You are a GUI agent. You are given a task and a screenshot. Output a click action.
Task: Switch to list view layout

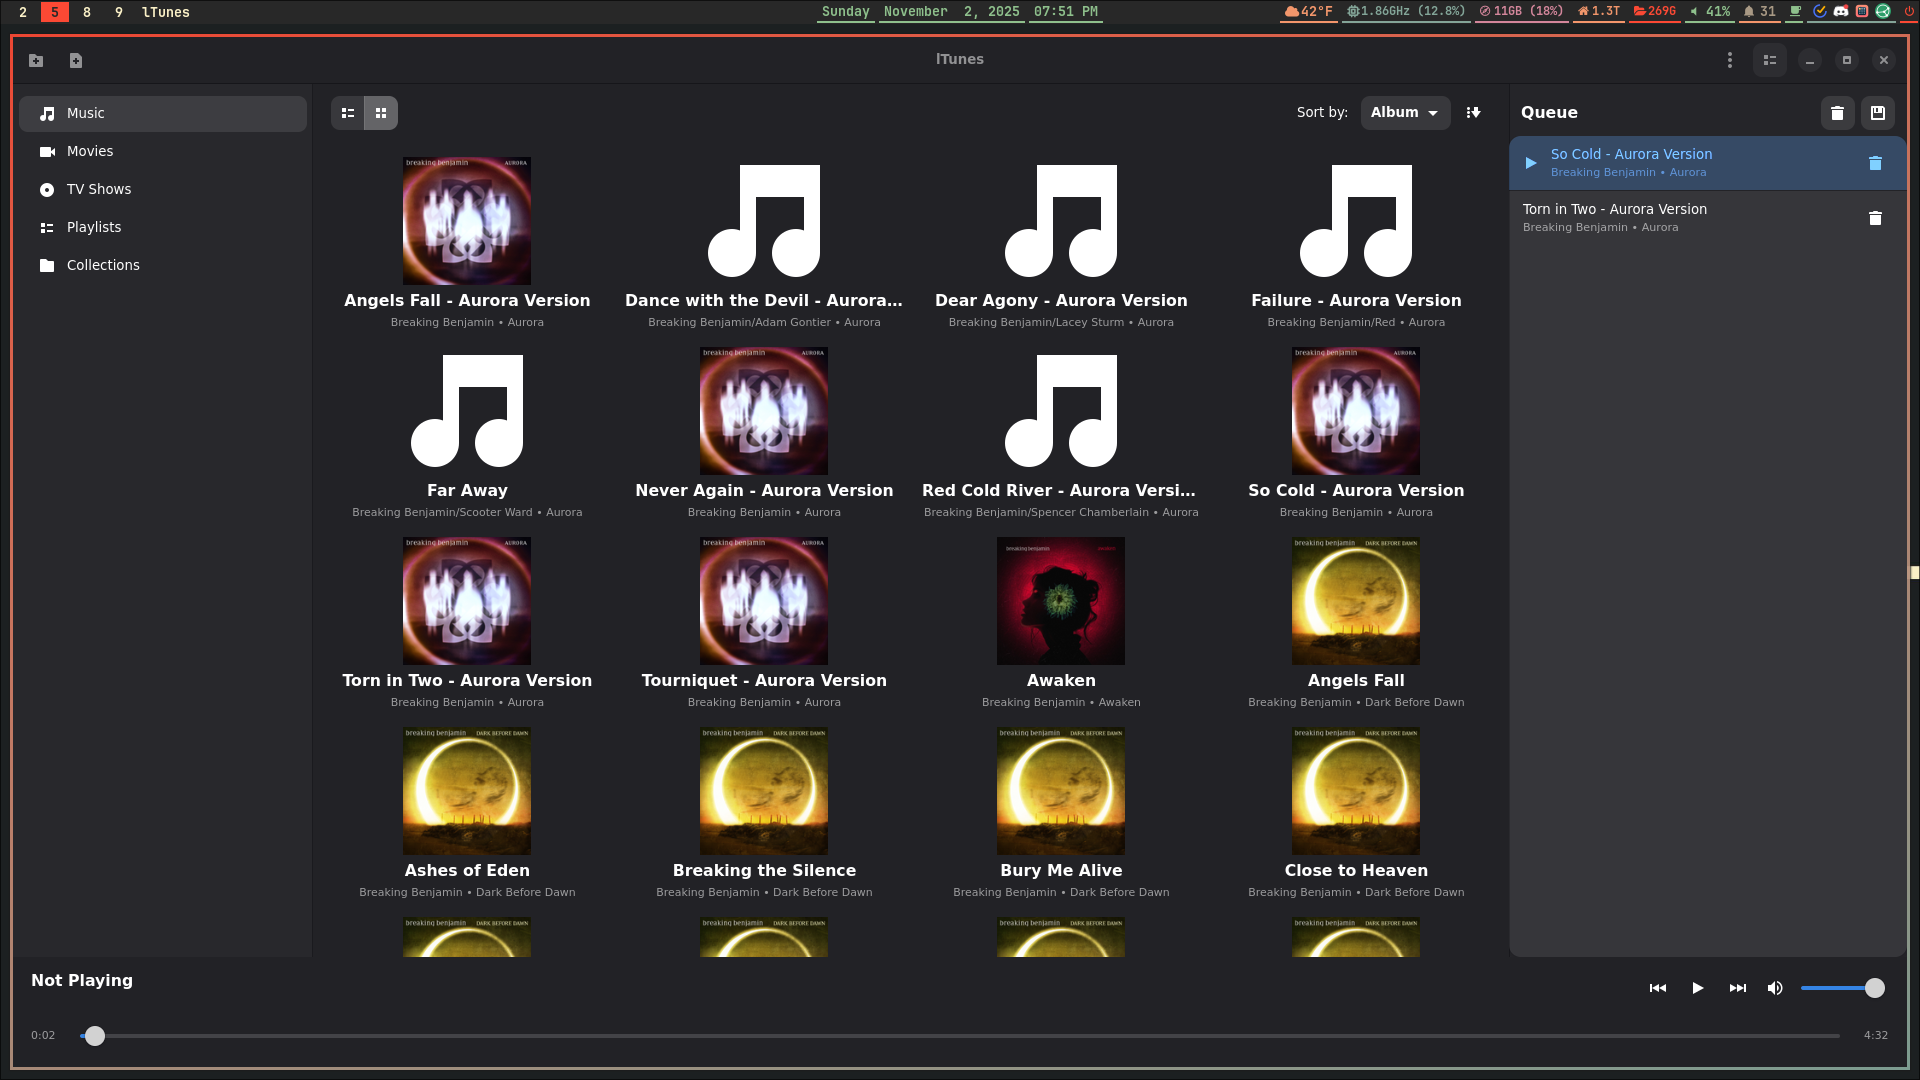point(347,113)
